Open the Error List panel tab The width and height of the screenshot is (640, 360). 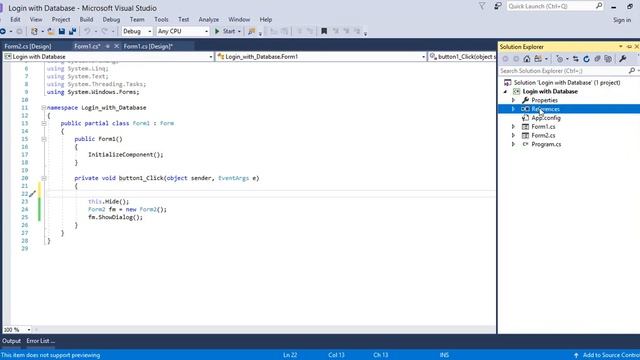[40, 341]
